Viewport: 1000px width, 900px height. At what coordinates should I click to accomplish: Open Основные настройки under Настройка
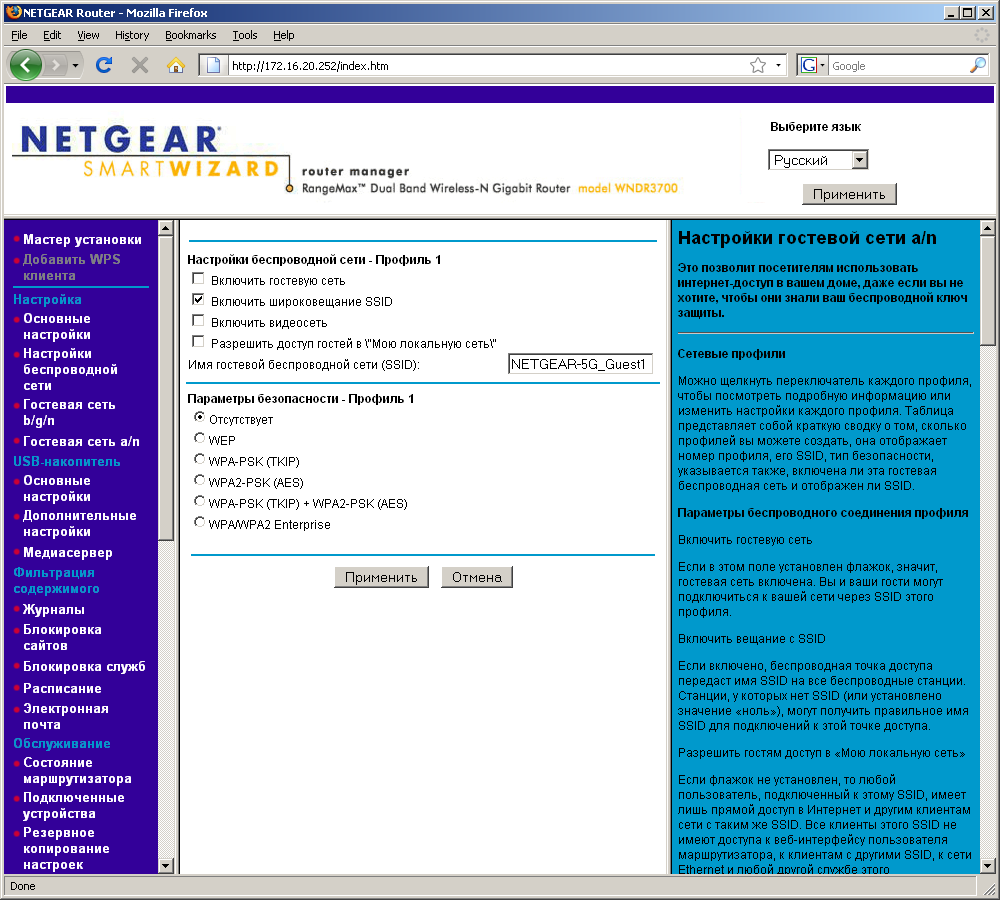57,326
